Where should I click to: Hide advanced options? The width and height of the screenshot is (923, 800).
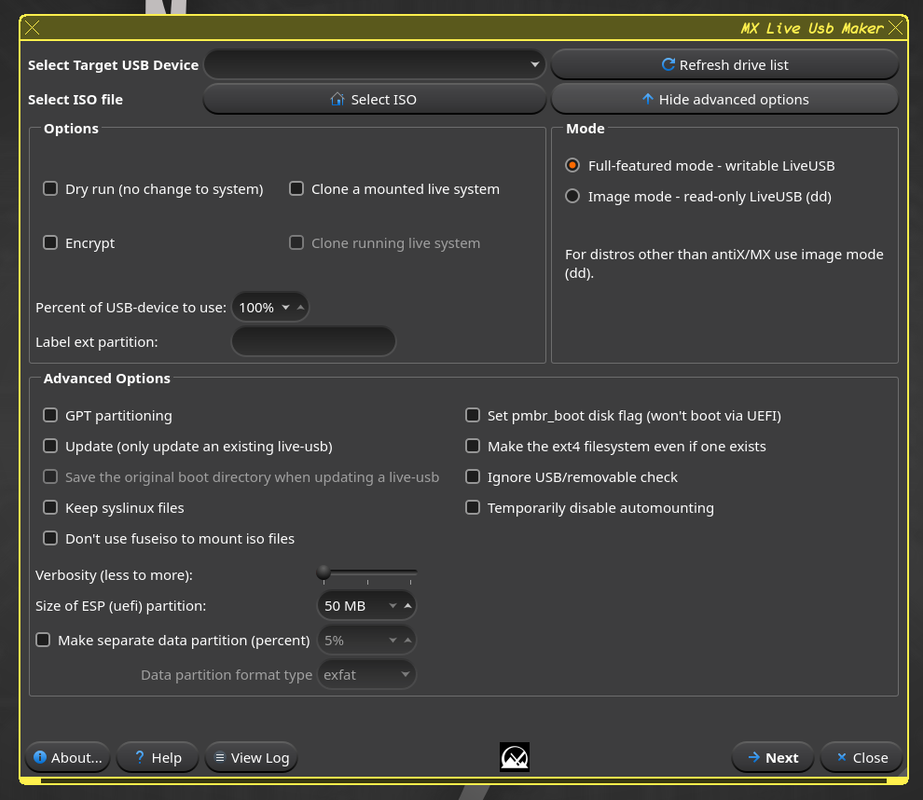coord(725,99)
